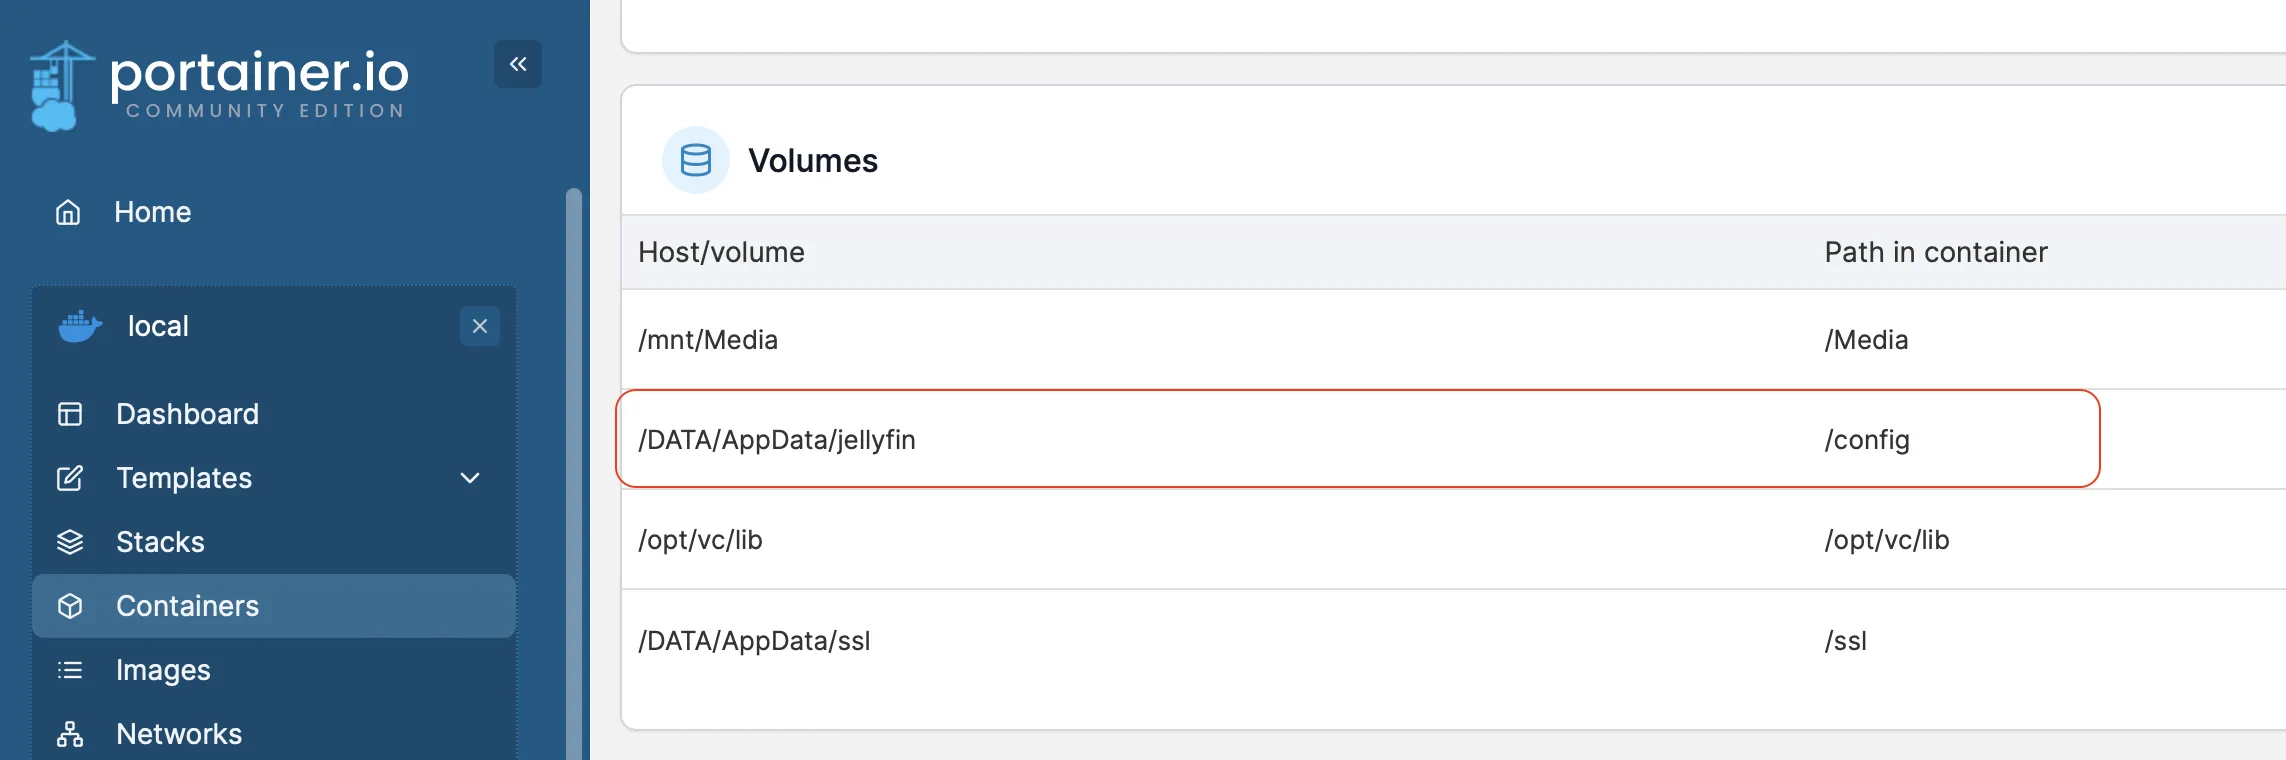The image size is (2286, 760).
Task: Click the Templates edit icon
Action: tap(70, 478)
